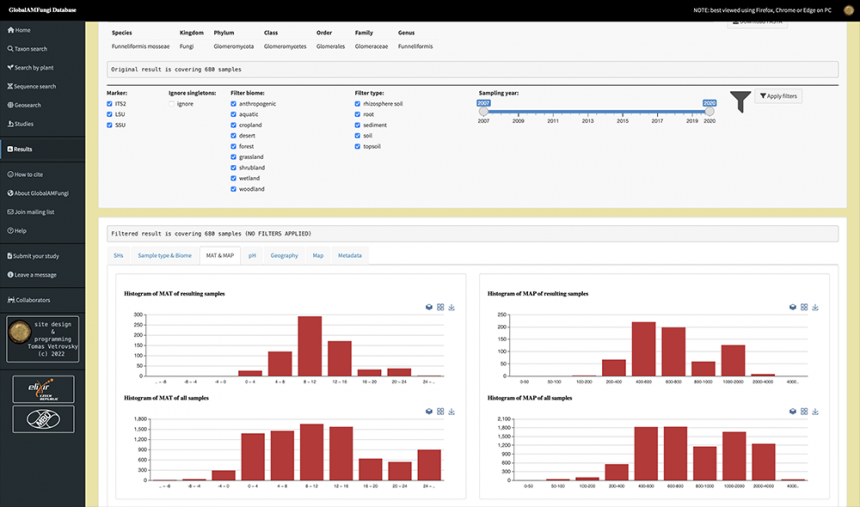Uncheck the desert biome filter
860x507 pixels.
click(x=233, y=136)
